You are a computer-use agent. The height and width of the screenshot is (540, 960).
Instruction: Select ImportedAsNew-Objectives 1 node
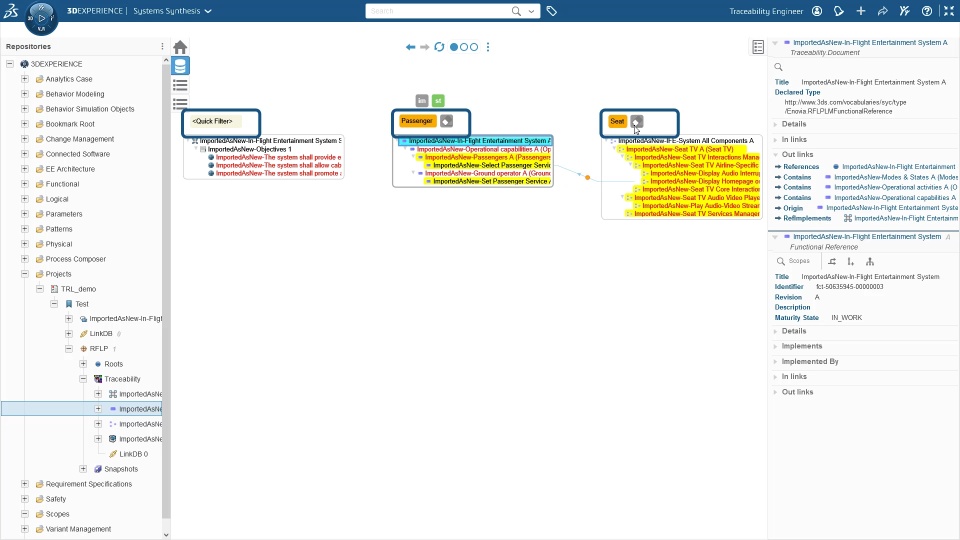coord(249,149)
